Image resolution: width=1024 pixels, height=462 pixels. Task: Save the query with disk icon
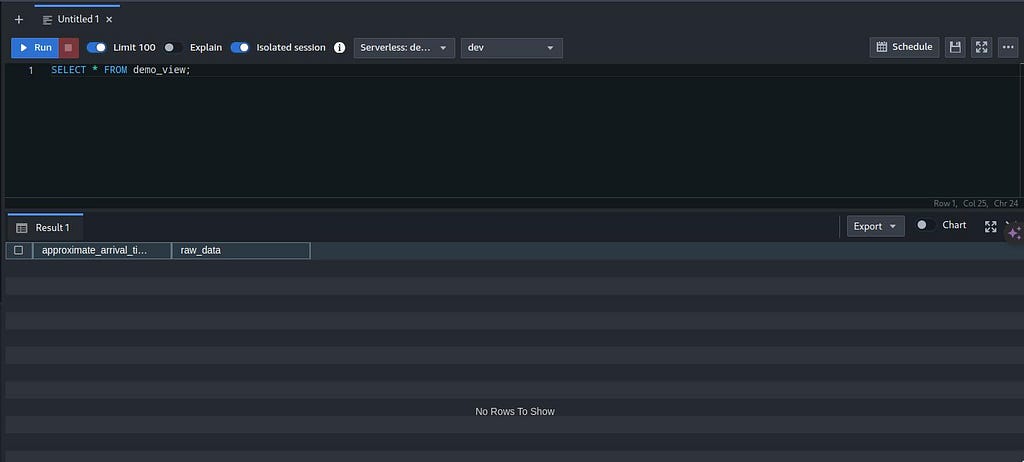[x=955, y=47]
